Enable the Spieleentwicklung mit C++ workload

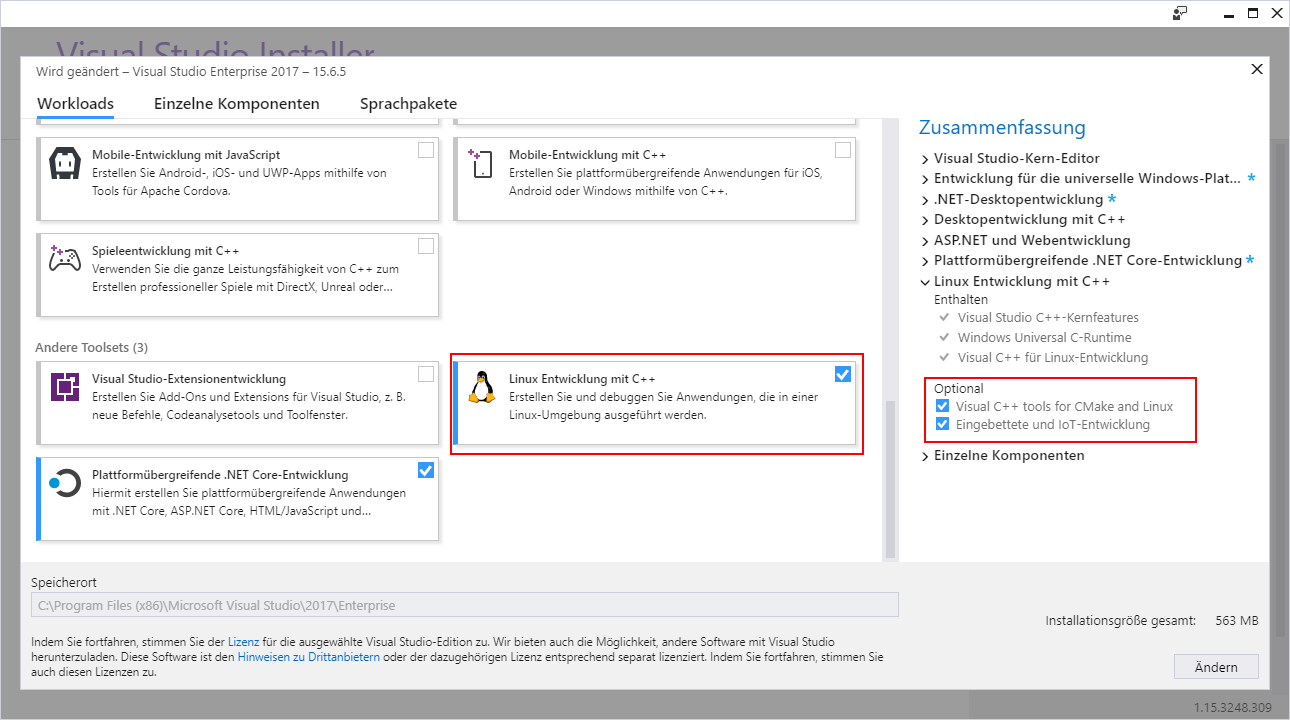[x=426, y=245]
